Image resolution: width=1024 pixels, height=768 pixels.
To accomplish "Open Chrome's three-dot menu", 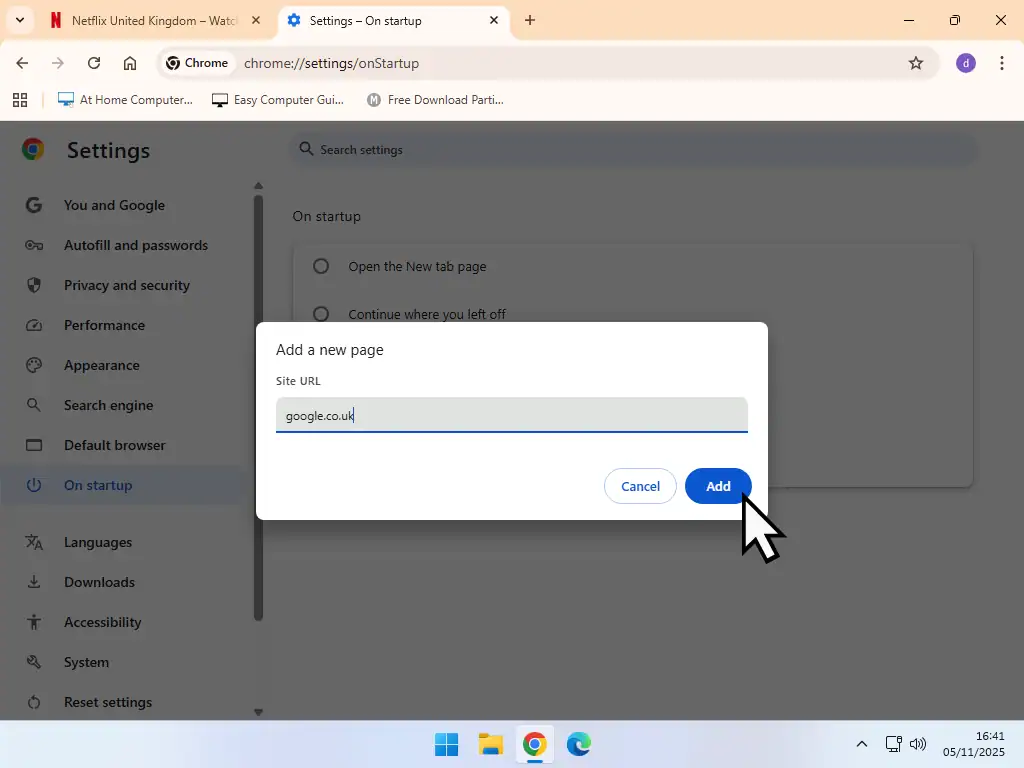I will (x=1002, y=62).
